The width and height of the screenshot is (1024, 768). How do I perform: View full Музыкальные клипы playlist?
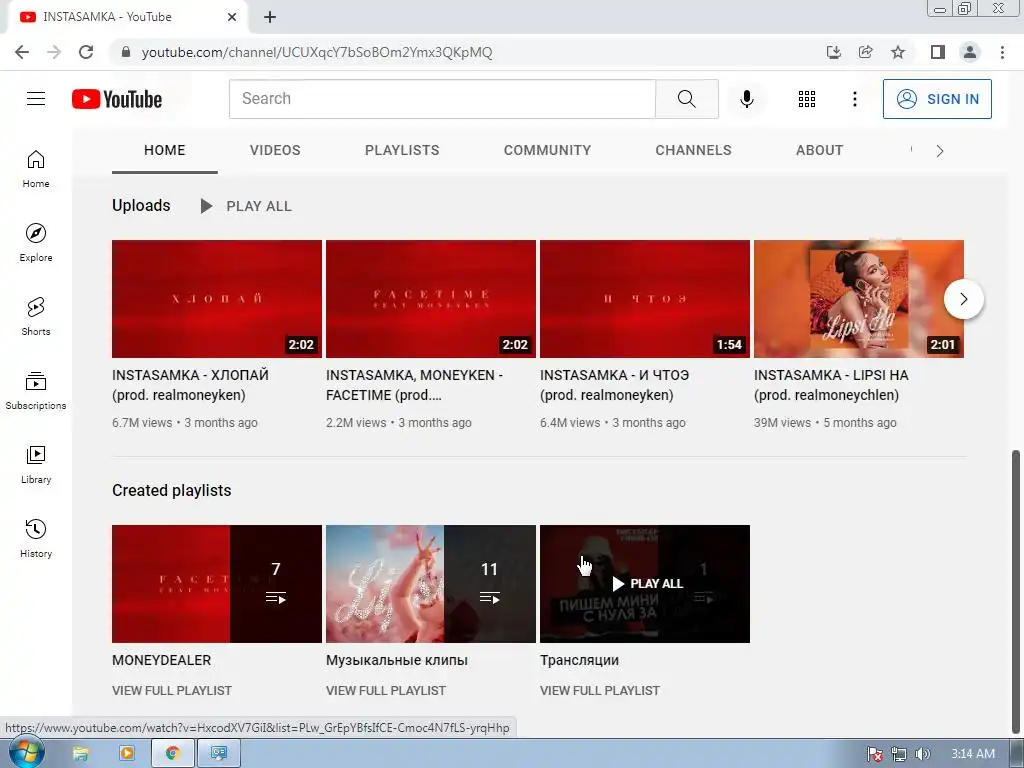[x=386, y=690]
